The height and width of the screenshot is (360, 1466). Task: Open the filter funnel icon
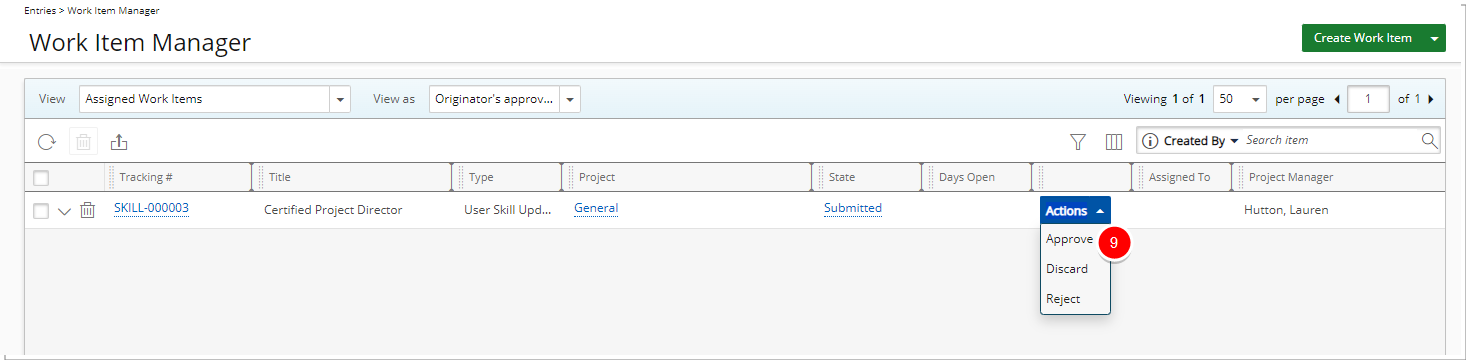[x=1078, y=142]
